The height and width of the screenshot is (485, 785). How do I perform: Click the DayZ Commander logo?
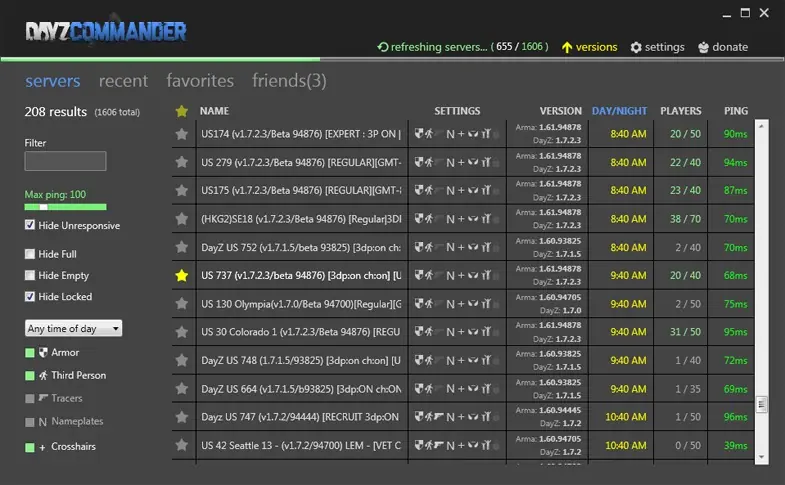[106, 32]
